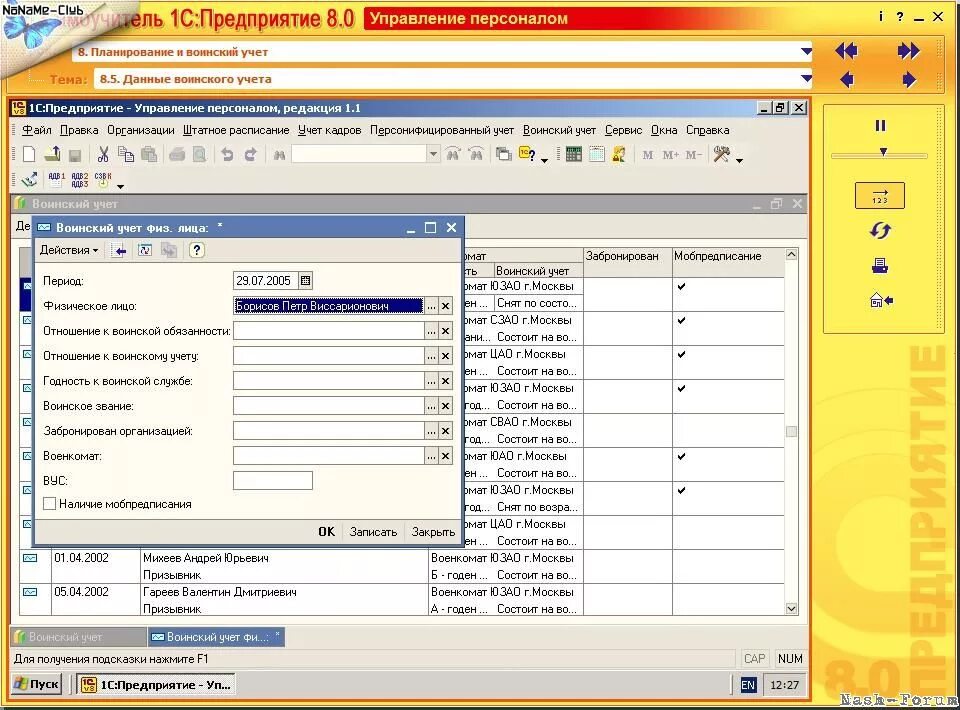Open selection for Воинское звание field

pyautogui.click(x=431, y=406)
